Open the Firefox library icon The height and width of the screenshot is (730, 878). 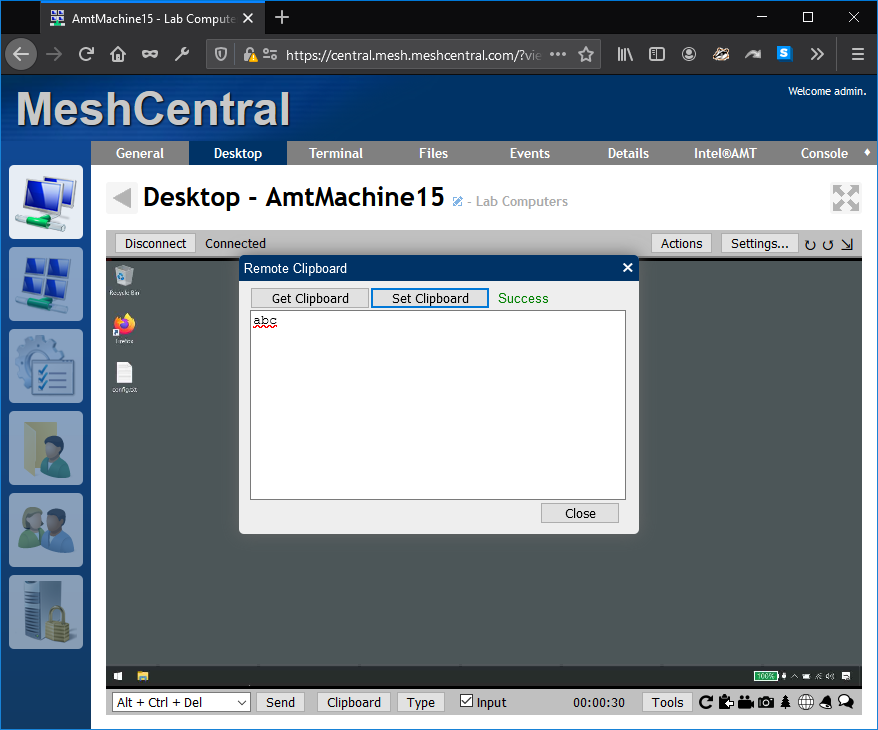pos(625,54)
